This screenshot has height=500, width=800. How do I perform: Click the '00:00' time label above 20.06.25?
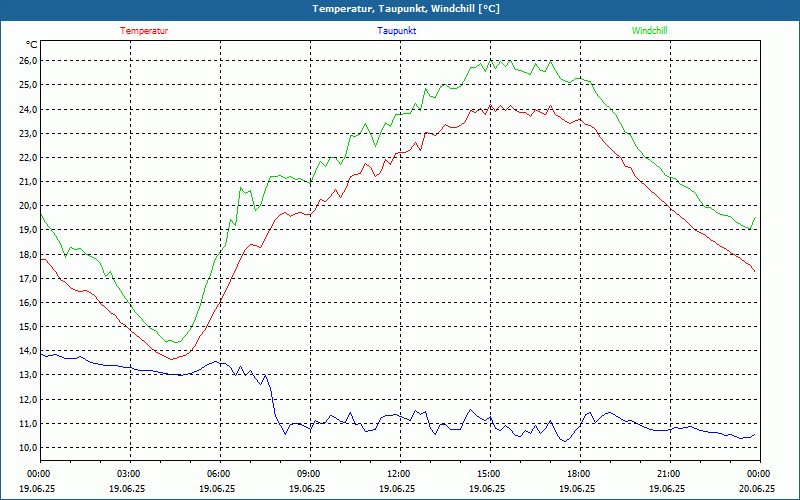click(x=758, y=474)
